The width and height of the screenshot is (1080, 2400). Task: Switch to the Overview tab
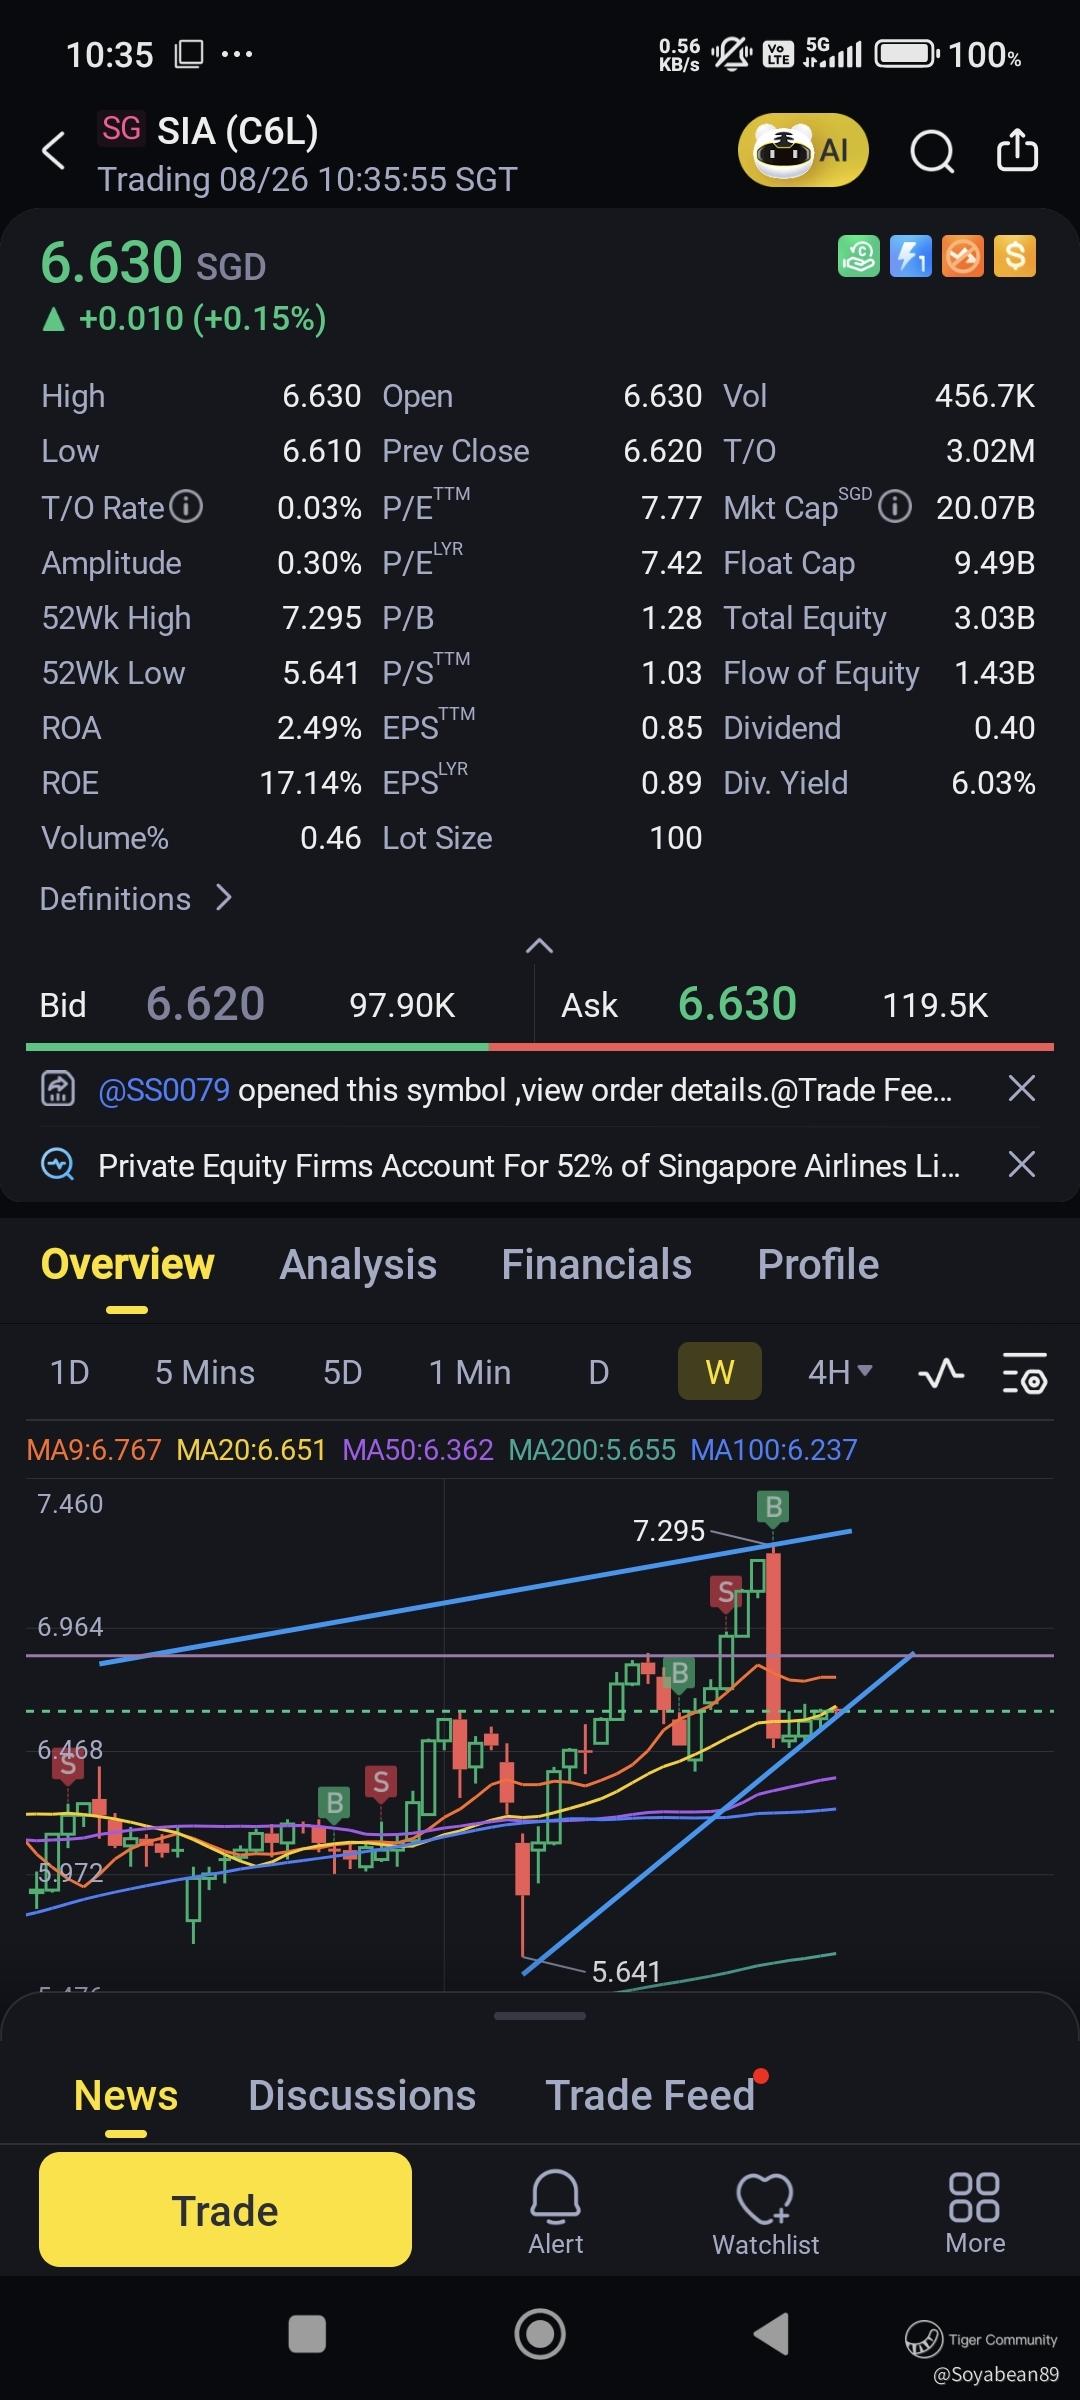click(x=127, y=1265)
